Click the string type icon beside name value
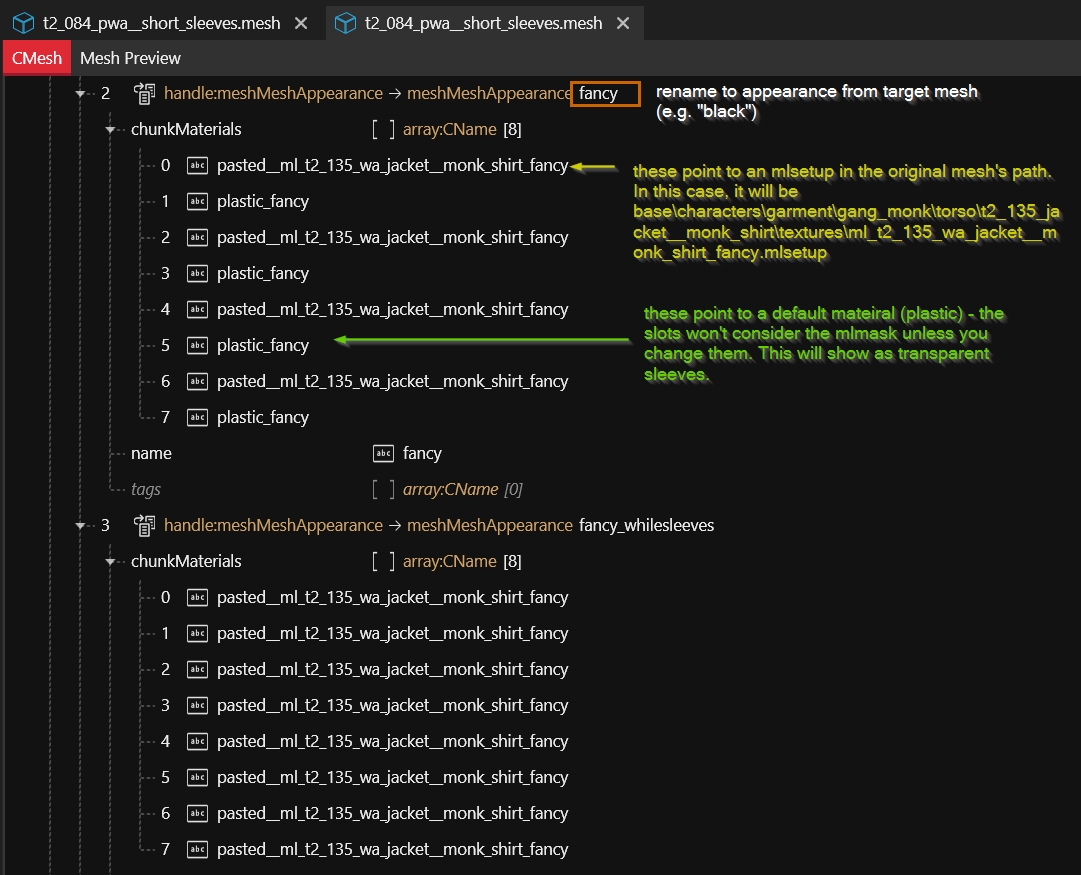 click(x=382, y=453)
